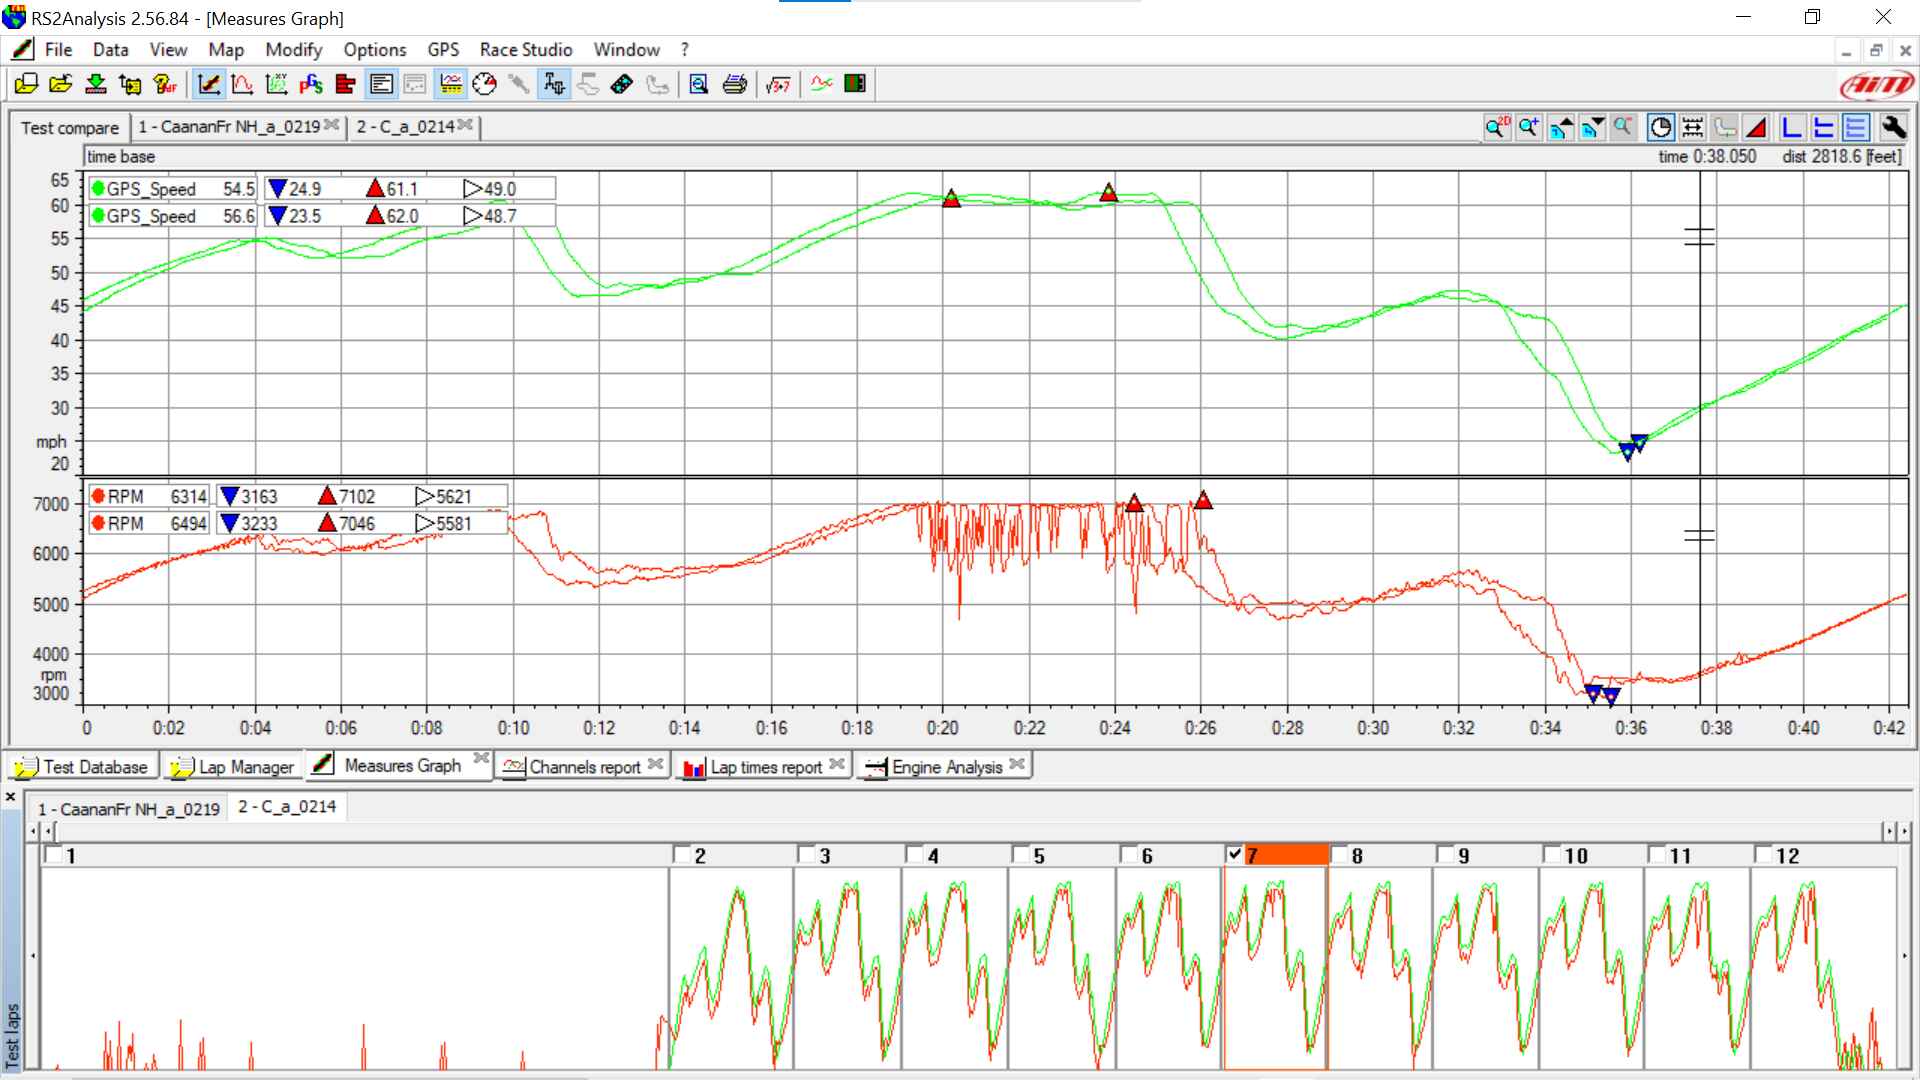Select the 1 - CaananFr NH_a_0219 test tab
1920x1080 pixels.
(229, 127)
